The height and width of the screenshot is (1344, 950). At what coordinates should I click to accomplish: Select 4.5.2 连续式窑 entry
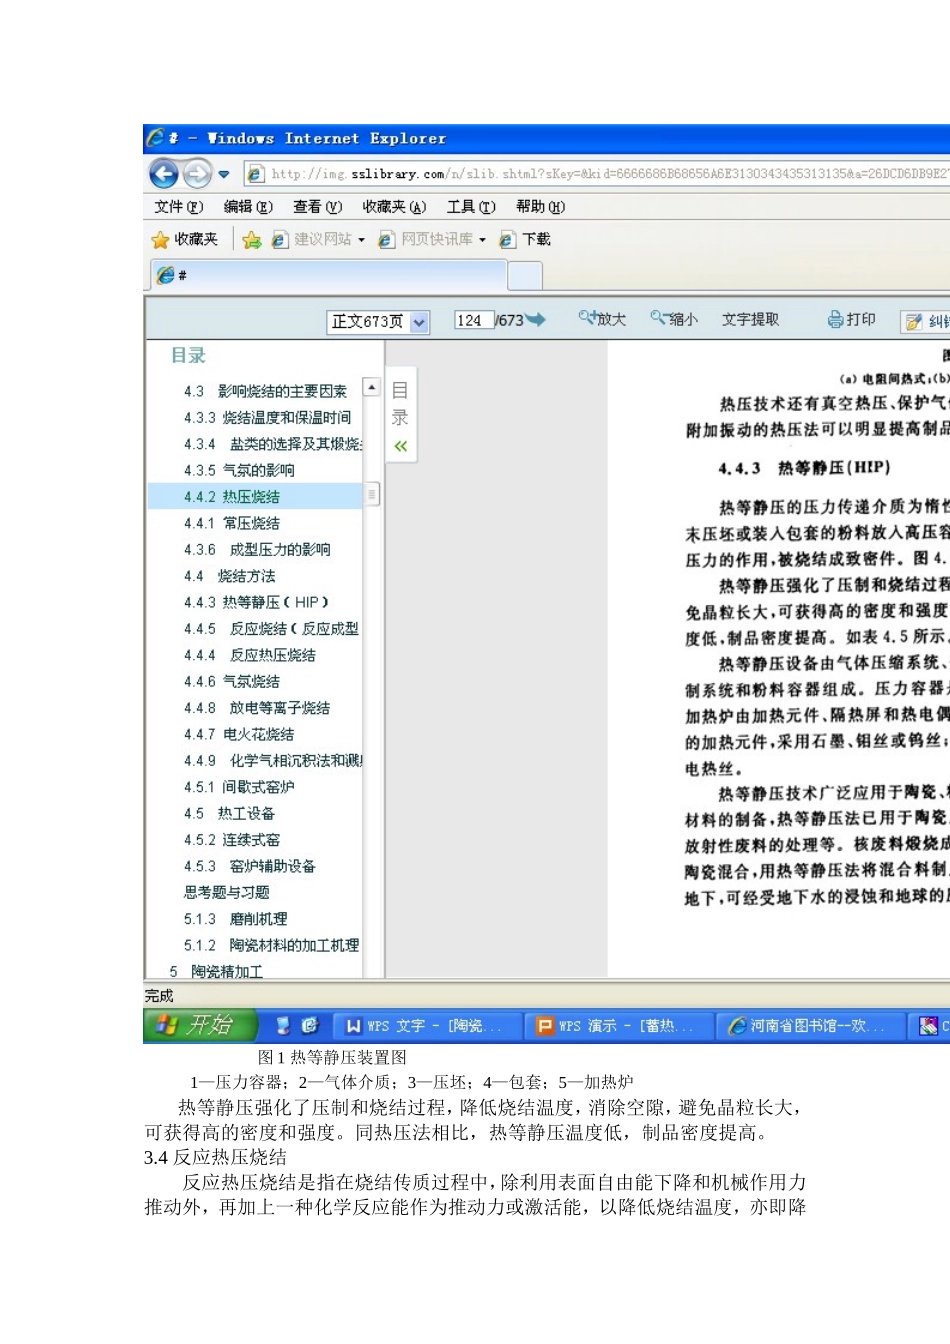pos(231,840)
